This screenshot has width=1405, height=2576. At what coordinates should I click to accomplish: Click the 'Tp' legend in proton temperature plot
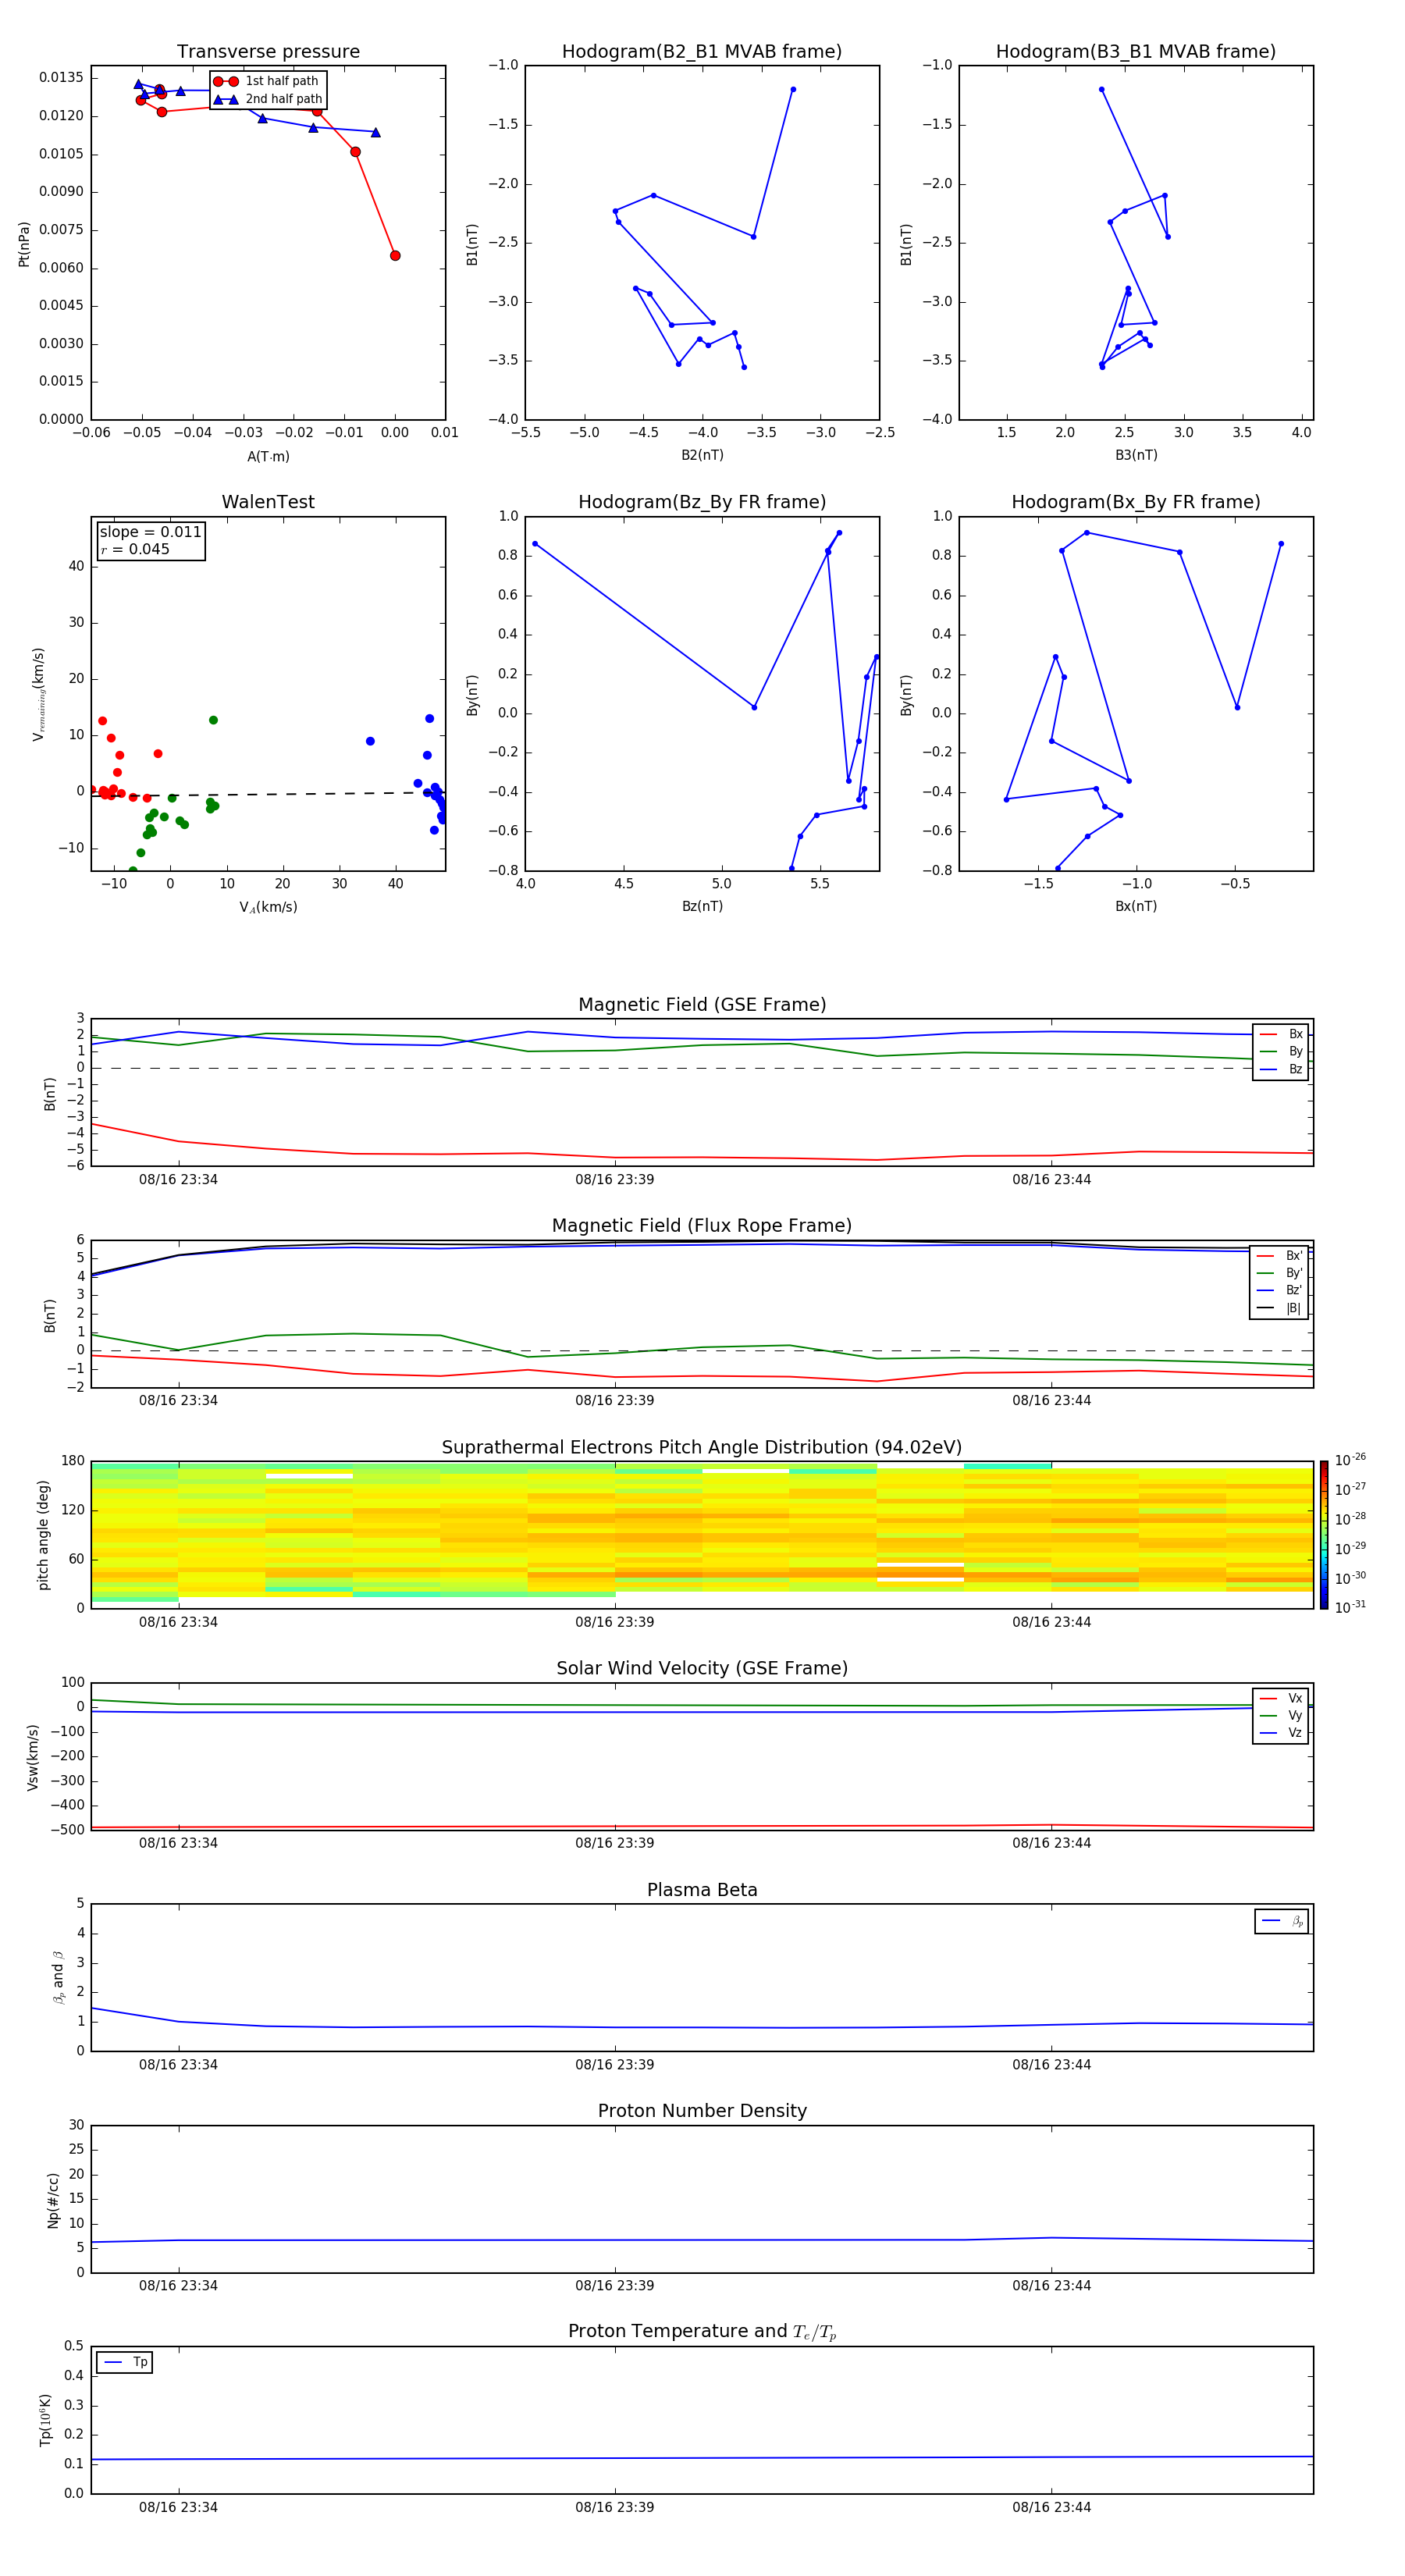(125, 2362)
